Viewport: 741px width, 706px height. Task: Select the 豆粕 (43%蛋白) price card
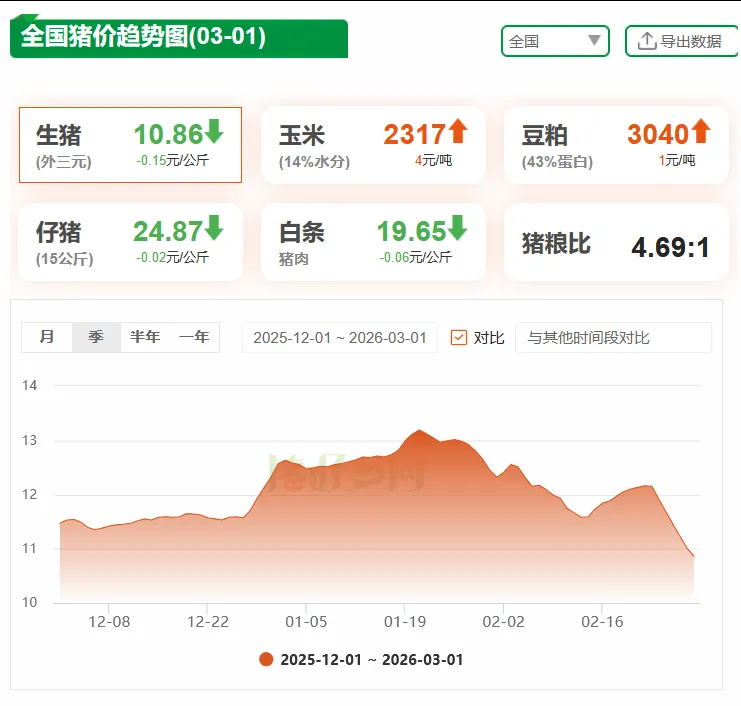[x=616, y=145]
